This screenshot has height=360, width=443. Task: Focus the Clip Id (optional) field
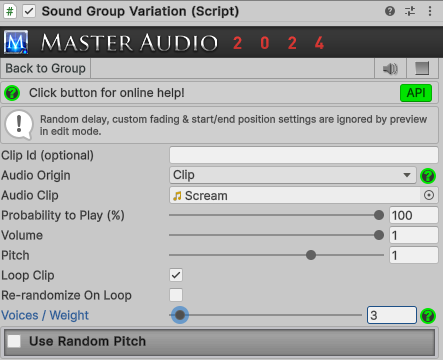pyautogui.click(x=304, y=155)
